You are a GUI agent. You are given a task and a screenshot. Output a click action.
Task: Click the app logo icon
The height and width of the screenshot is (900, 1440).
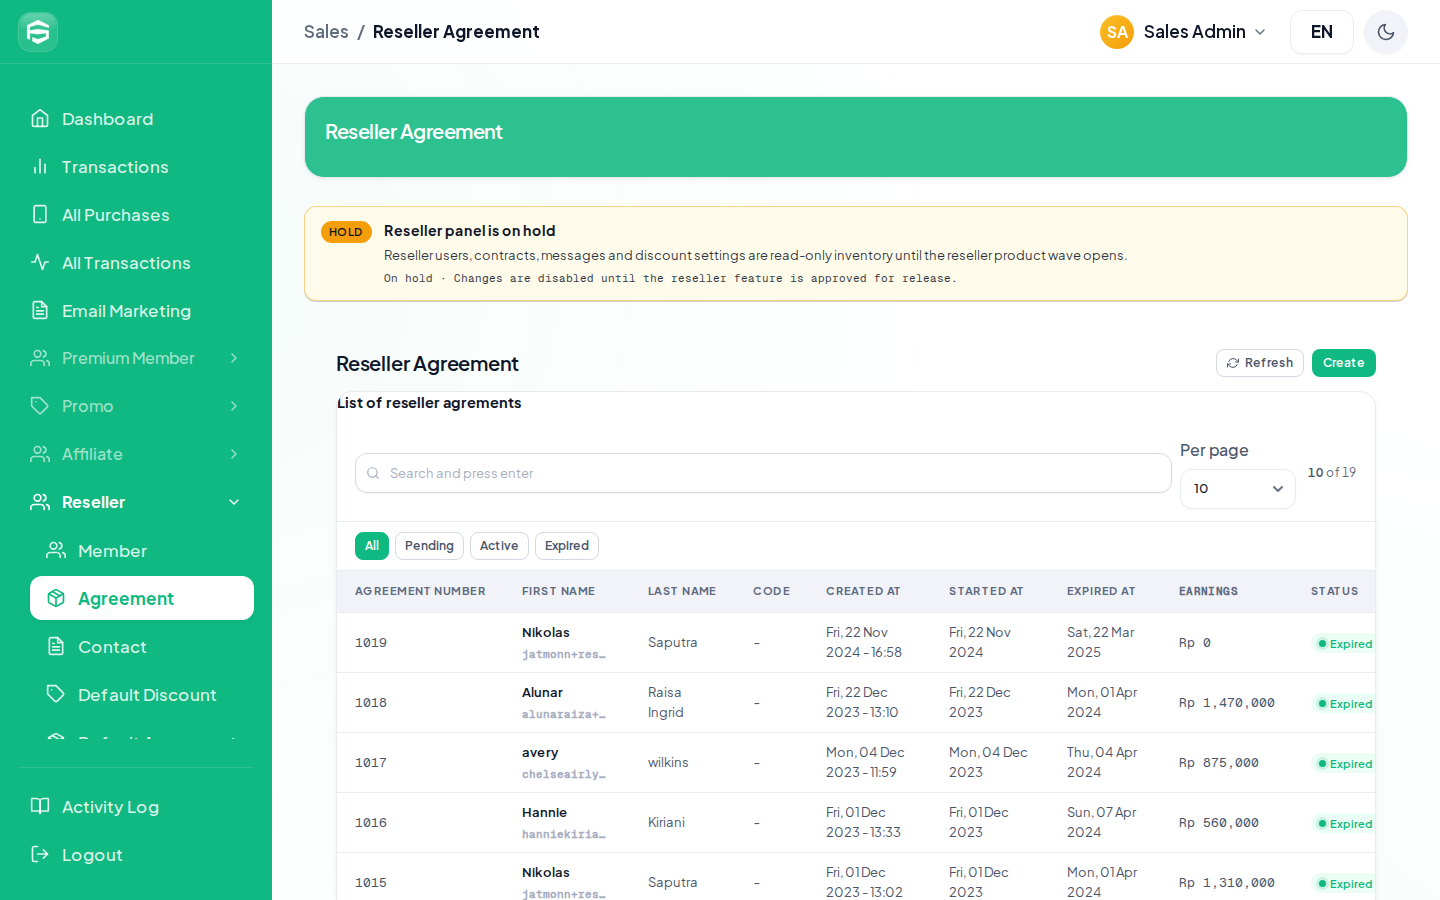38,32
